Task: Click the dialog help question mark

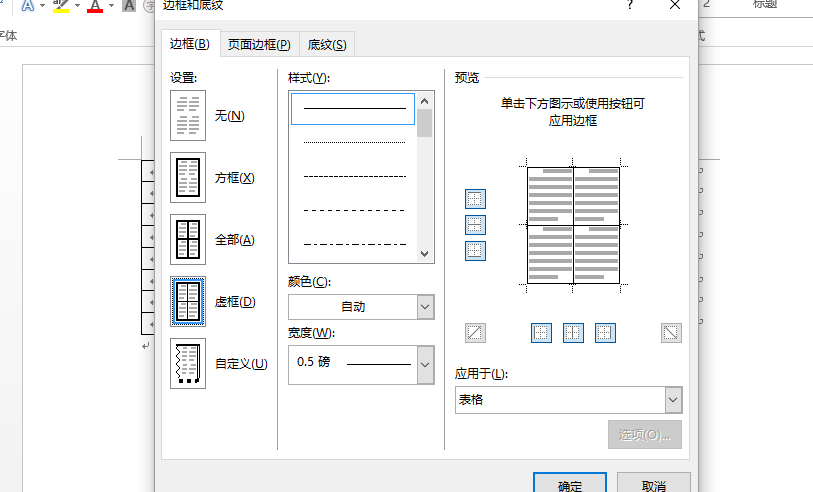Action: (x=629, y=5)
